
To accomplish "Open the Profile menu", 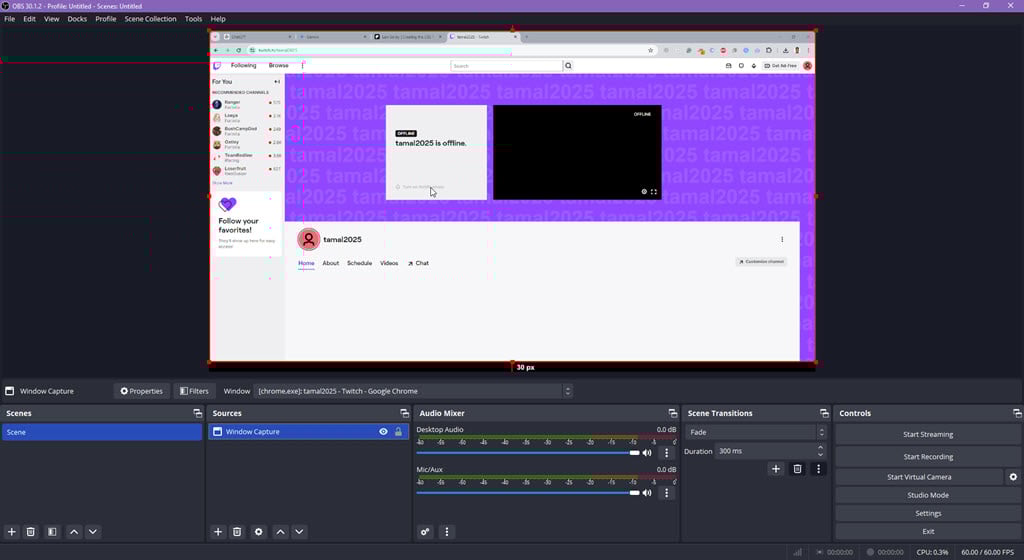I will click(106, 19).
